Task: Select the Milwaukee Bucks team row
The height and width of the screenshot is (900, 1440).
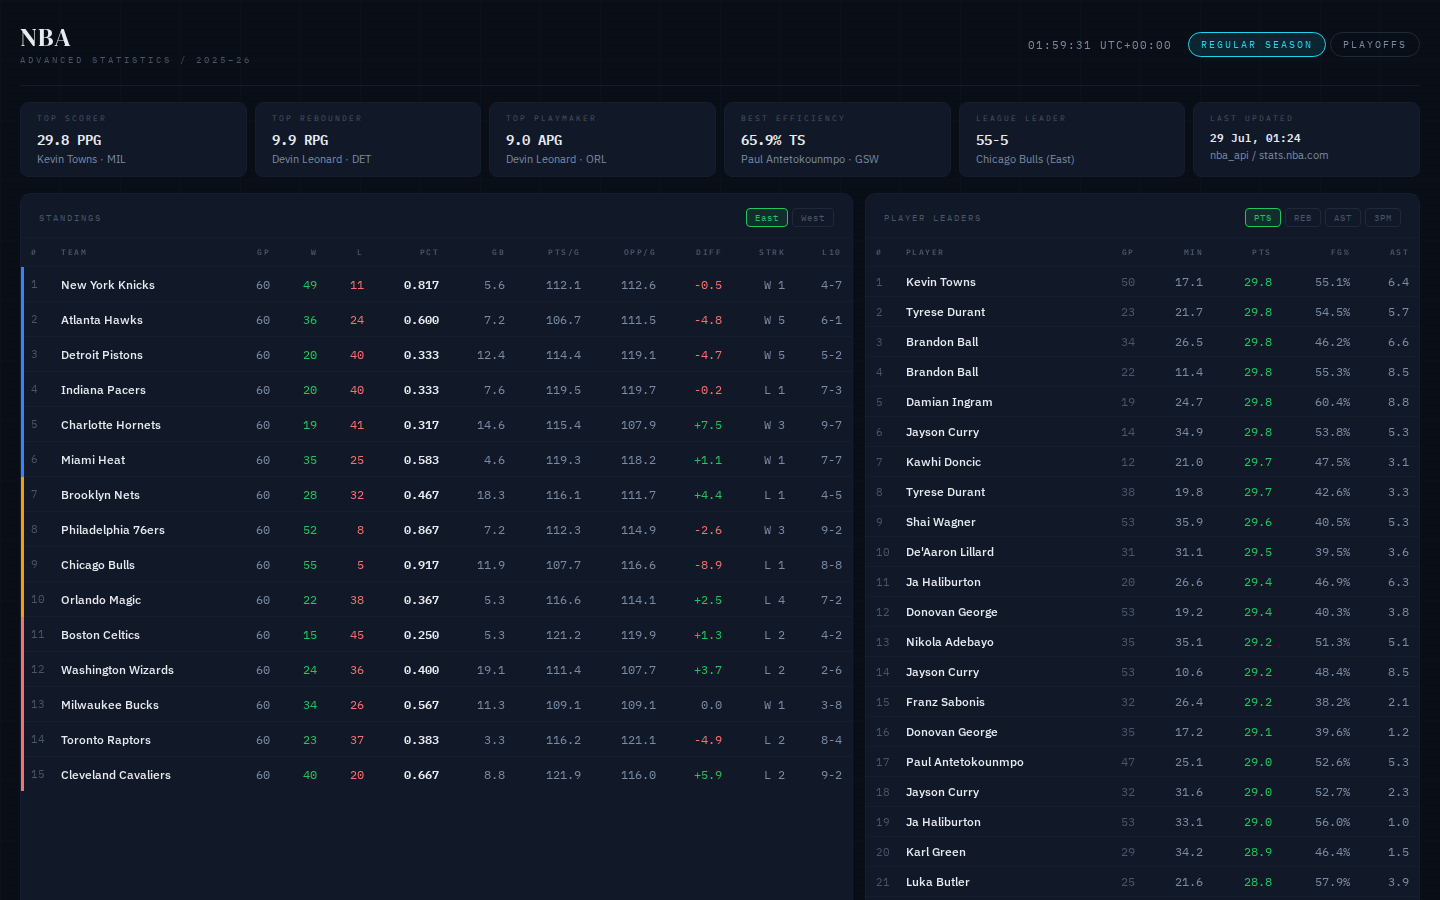Action: click(x=436, y=705)
